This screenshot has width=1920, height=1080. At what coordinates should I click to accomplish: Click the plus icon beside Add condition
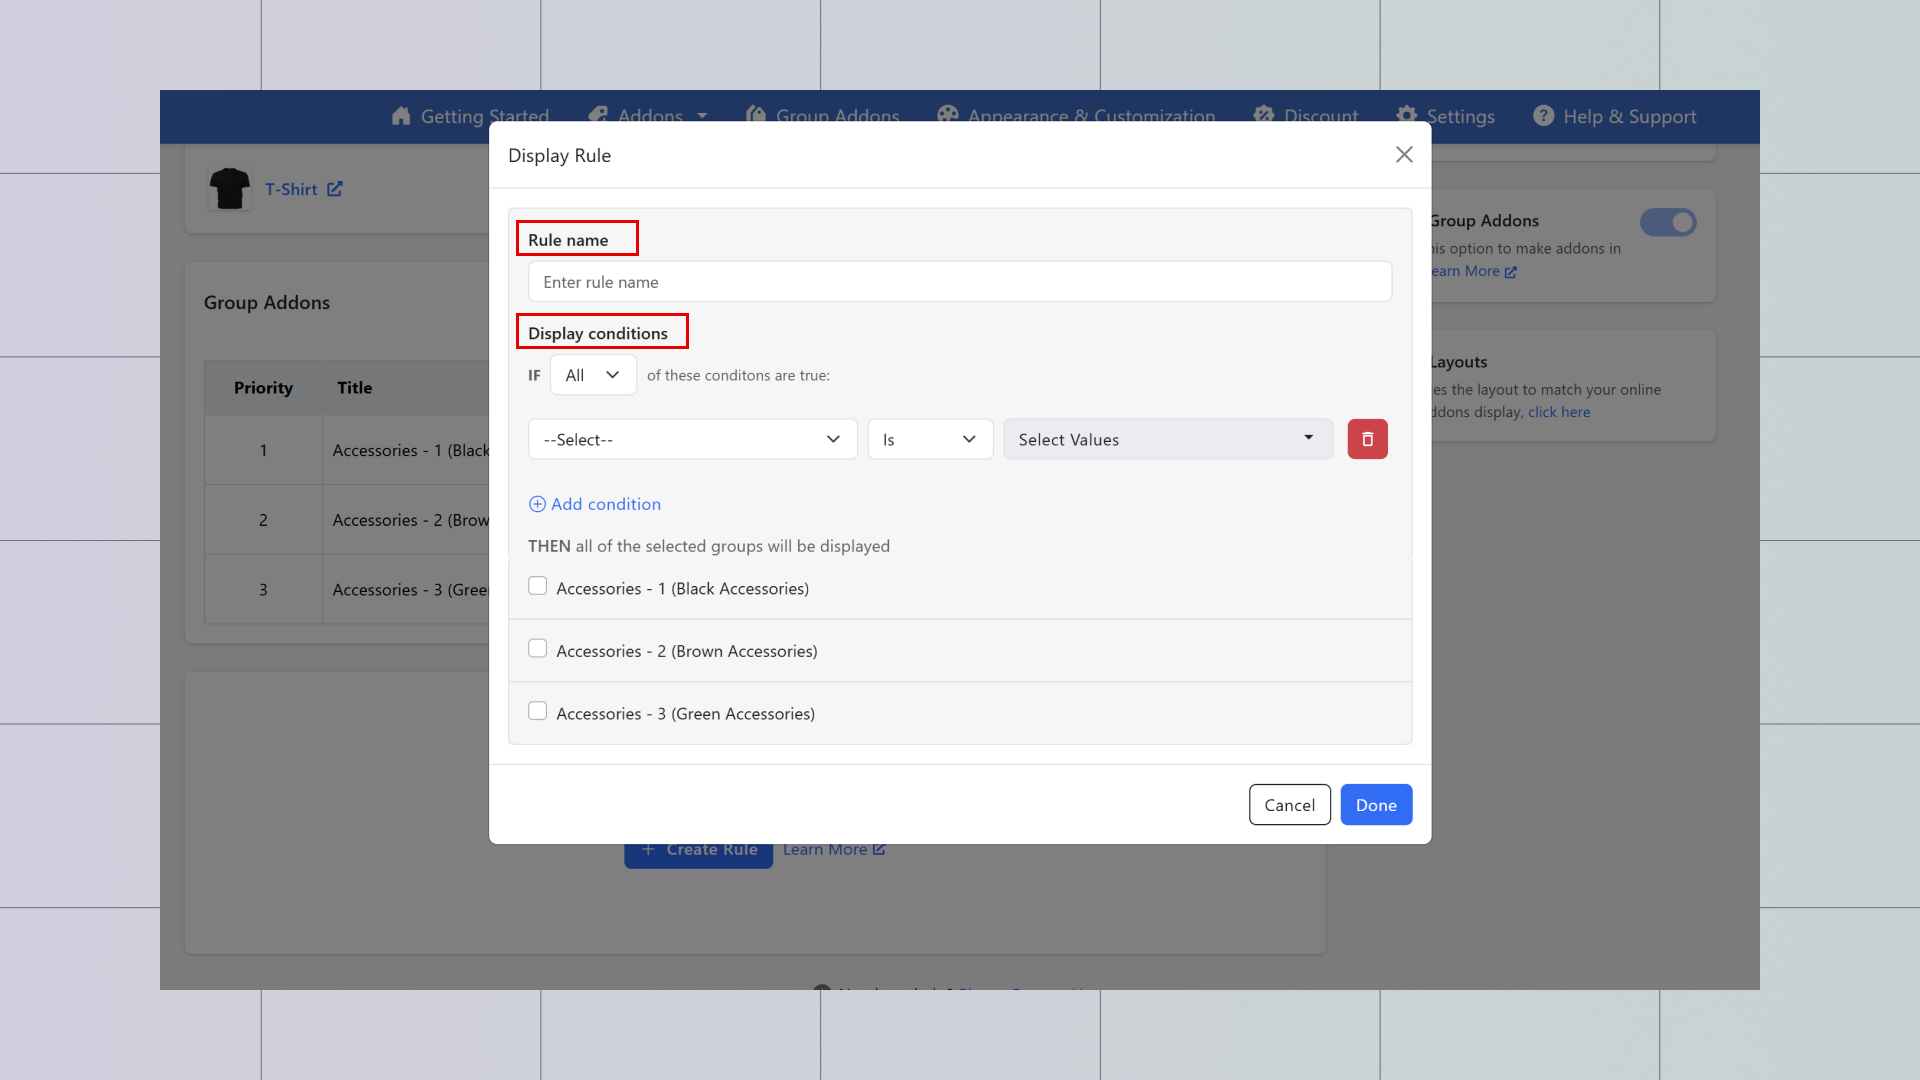coord(537,504)
